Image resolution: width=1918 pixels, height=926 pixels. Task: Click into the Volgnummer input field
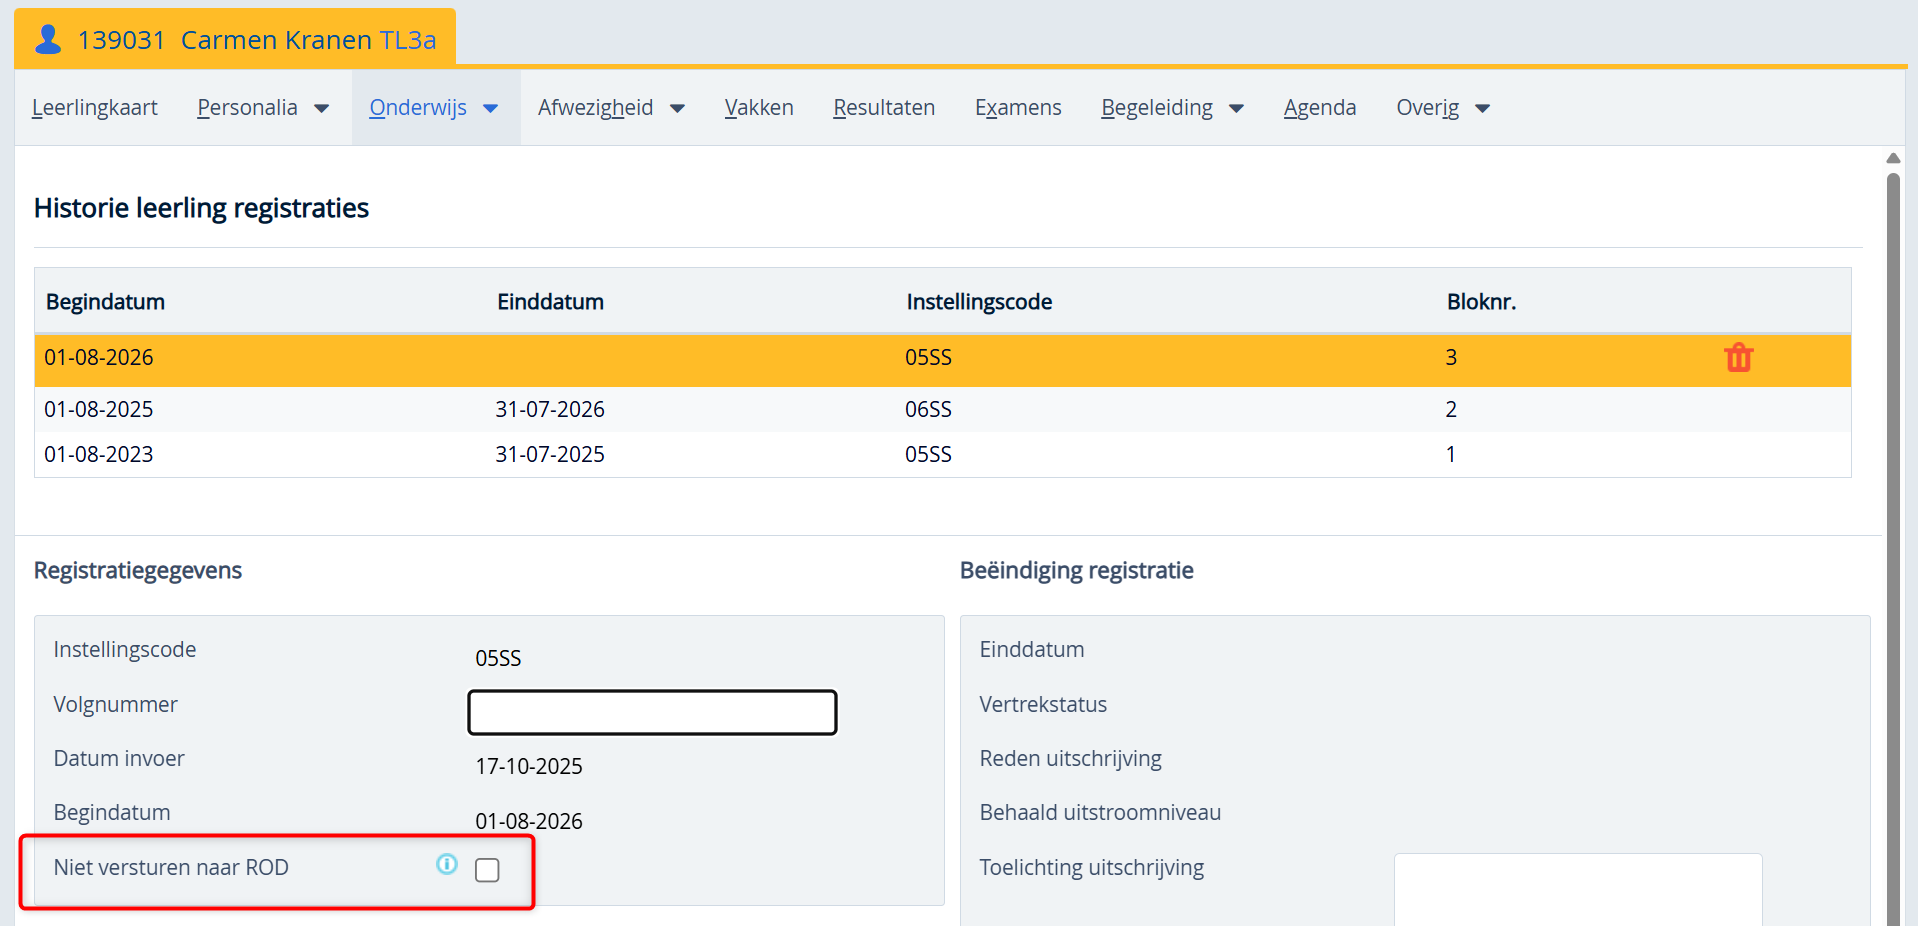(652, 712)
